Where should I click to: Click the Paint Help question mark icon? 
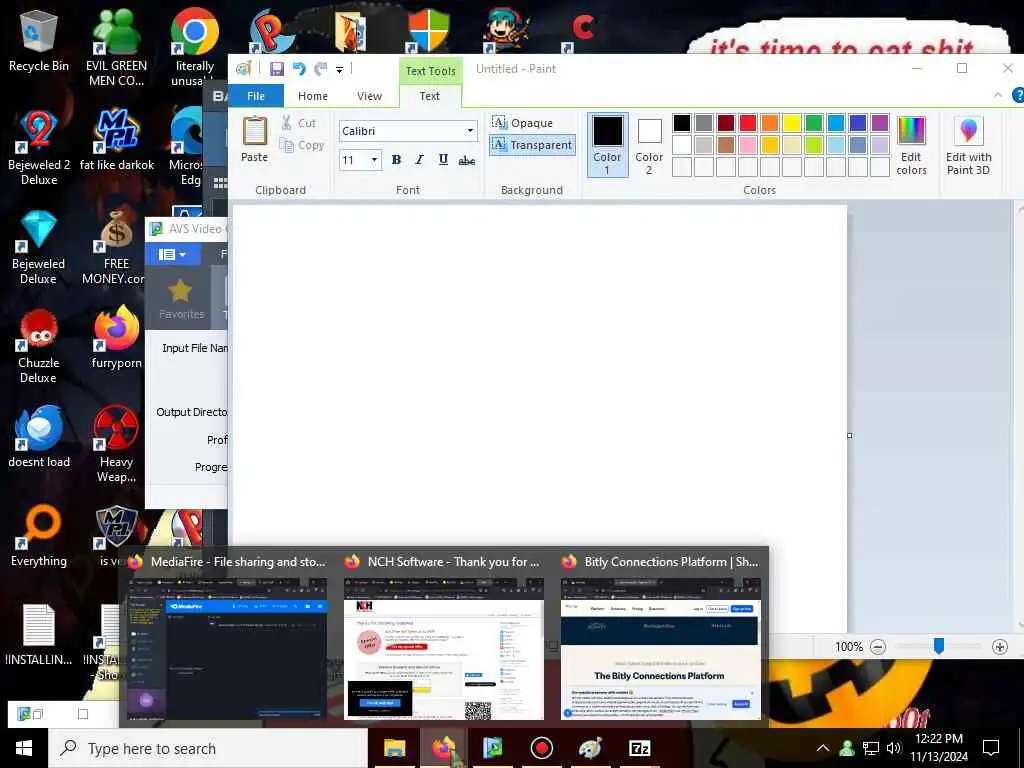pos(1017,95)
